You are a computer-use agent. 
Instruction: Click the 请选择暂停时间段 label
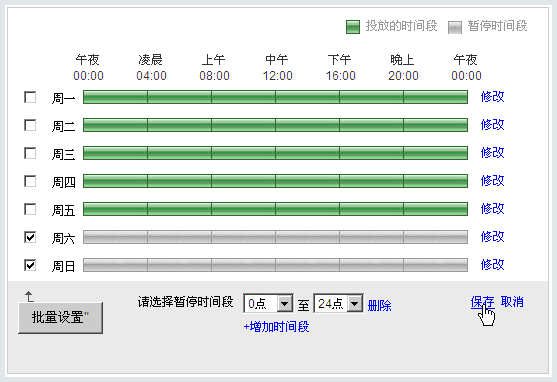tap(185, 302)
